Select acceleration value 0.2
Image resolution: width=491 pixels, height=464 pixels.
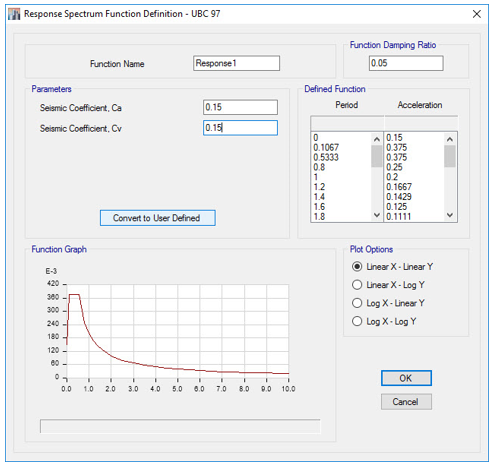[x=392, y=177]
